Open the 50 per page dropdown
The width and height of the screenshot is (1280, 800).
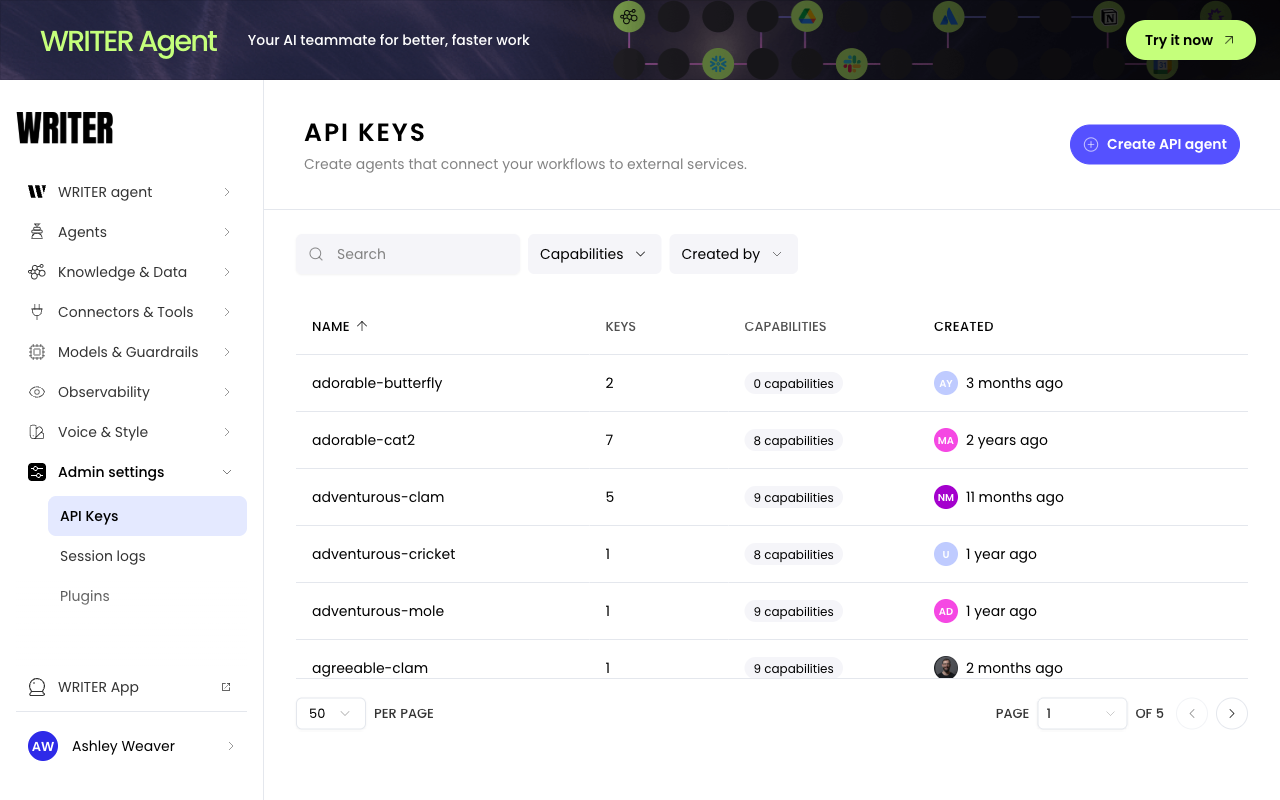[331, 713]
